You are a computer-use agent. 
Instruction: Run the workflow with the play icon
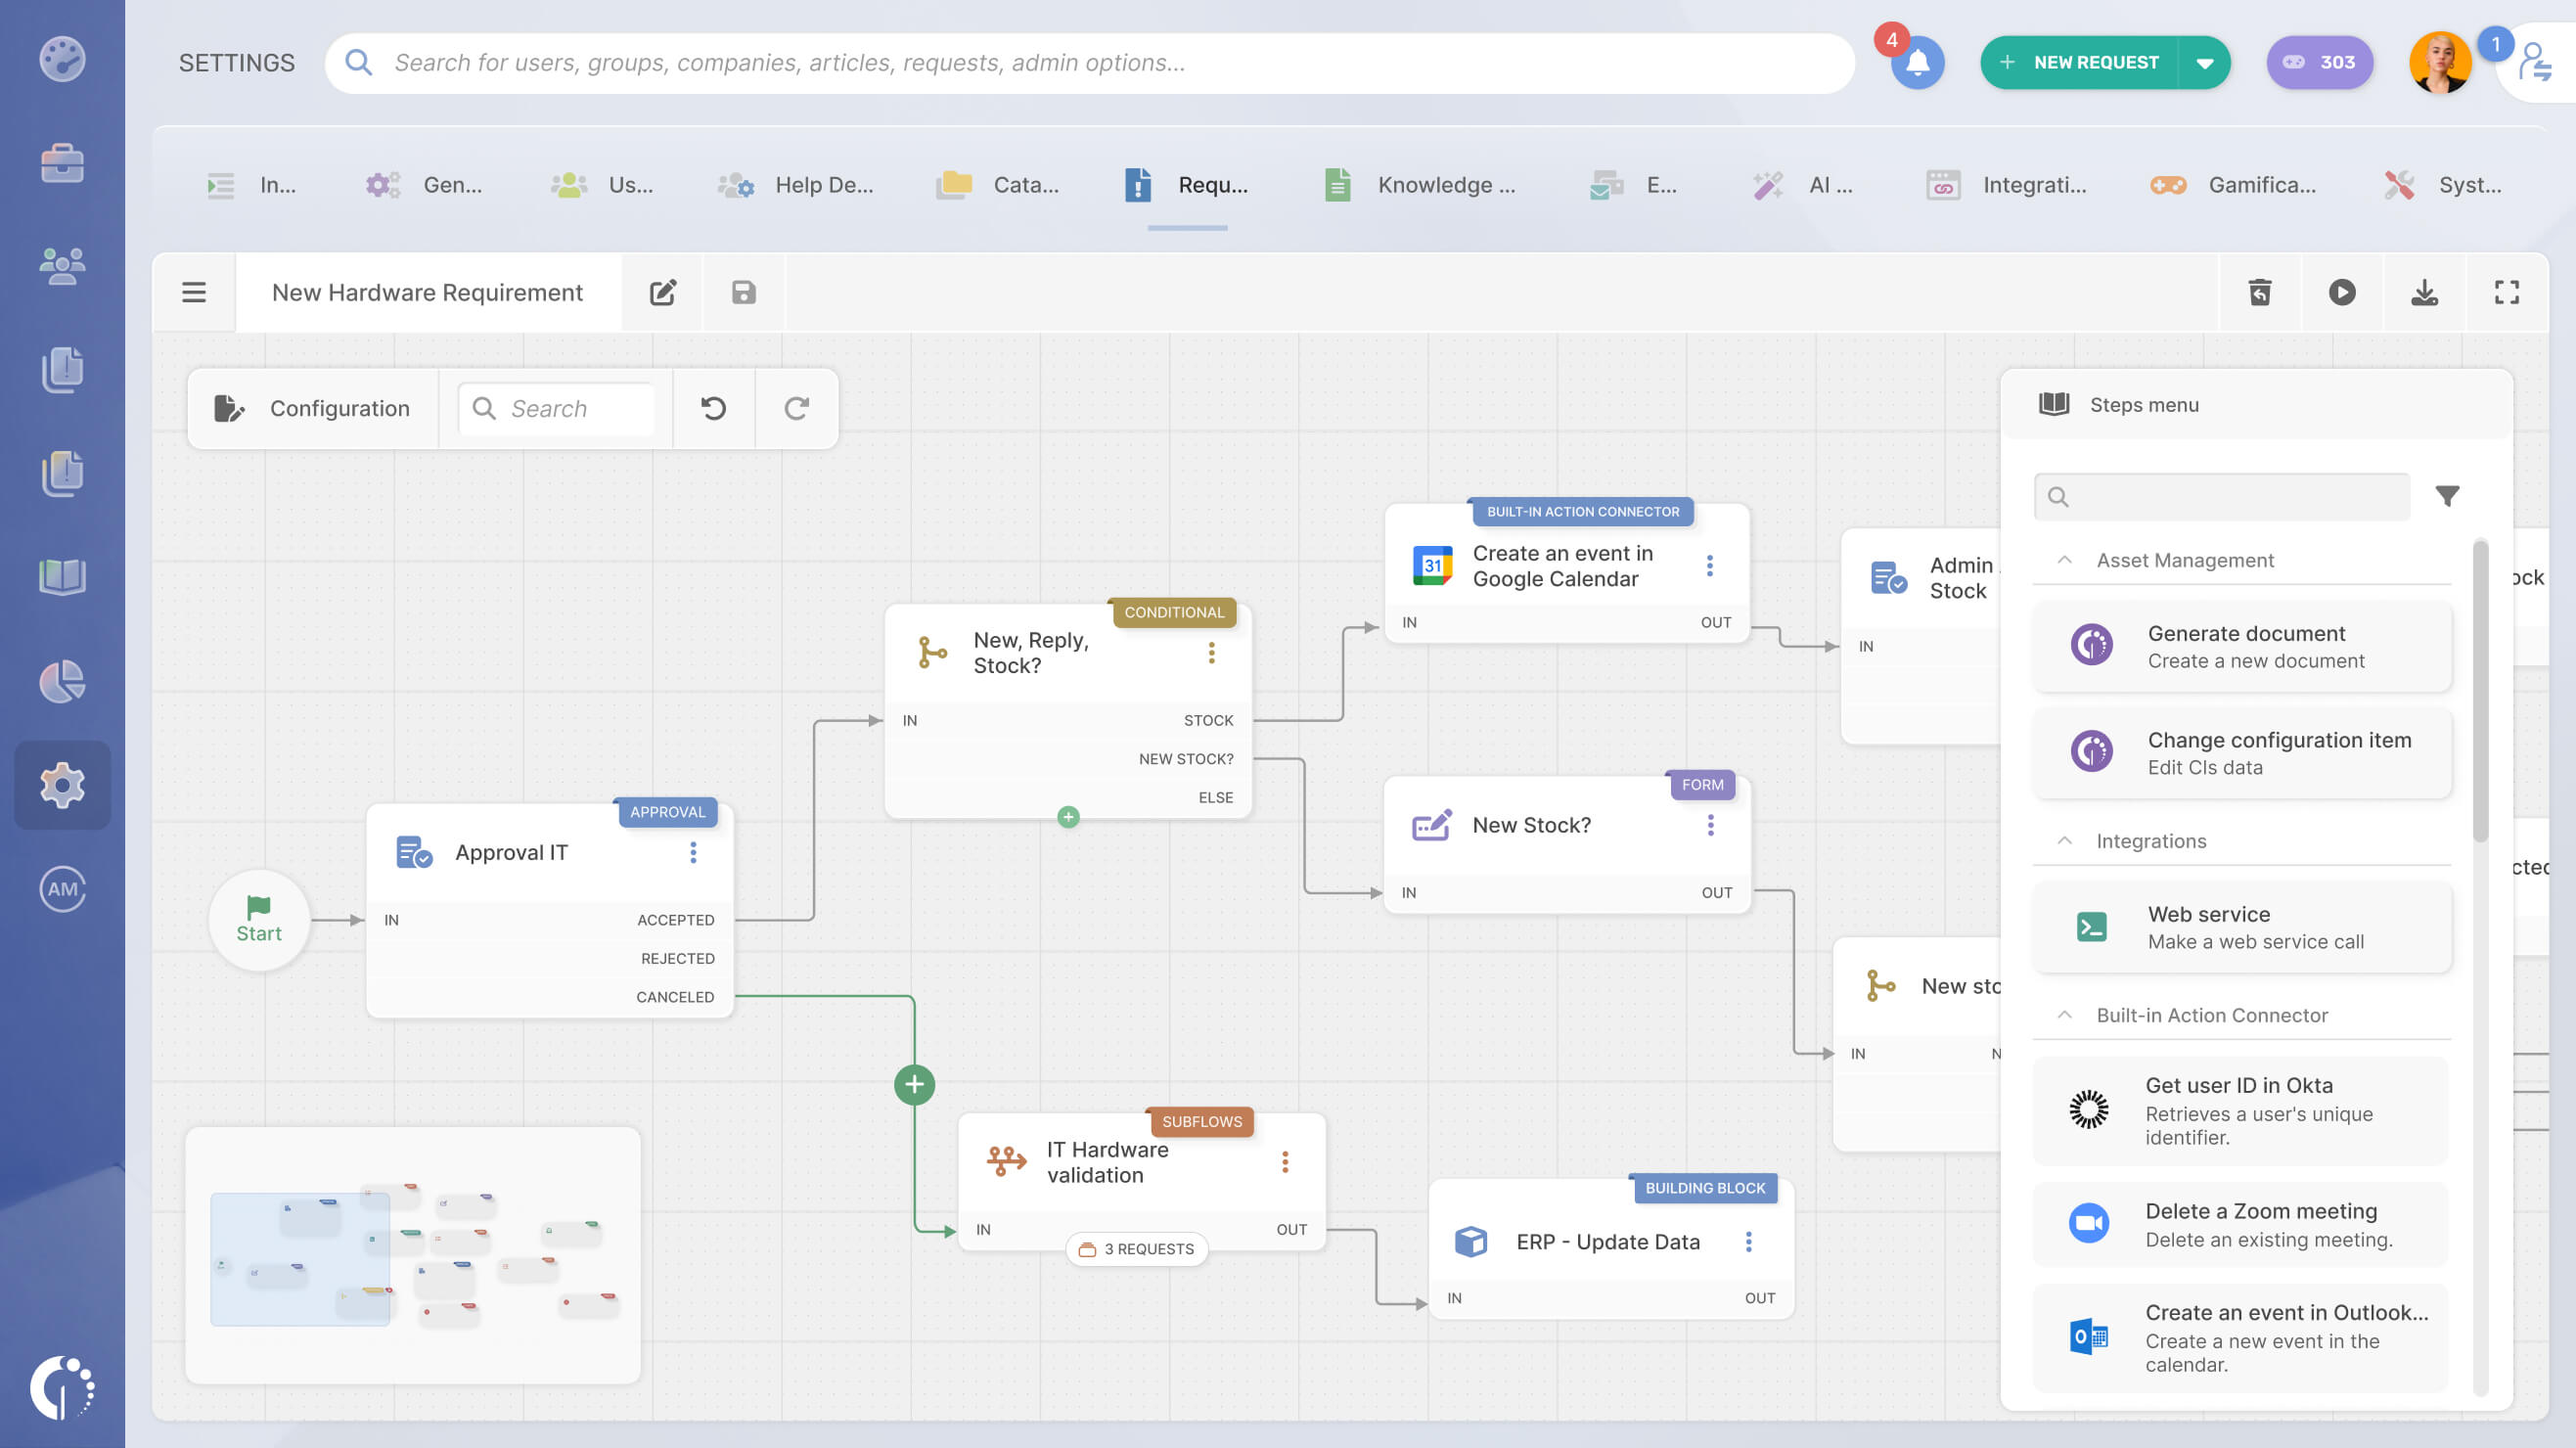[2342, 292]
